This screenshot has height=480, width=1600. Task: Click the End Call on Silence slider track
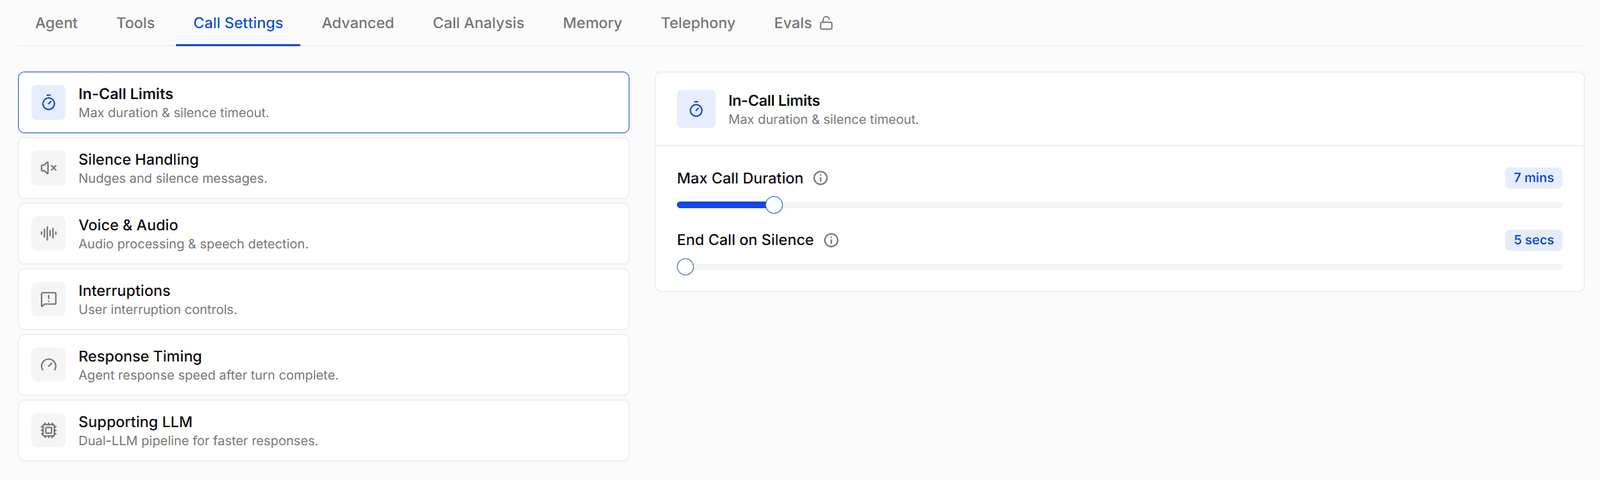1119,267
